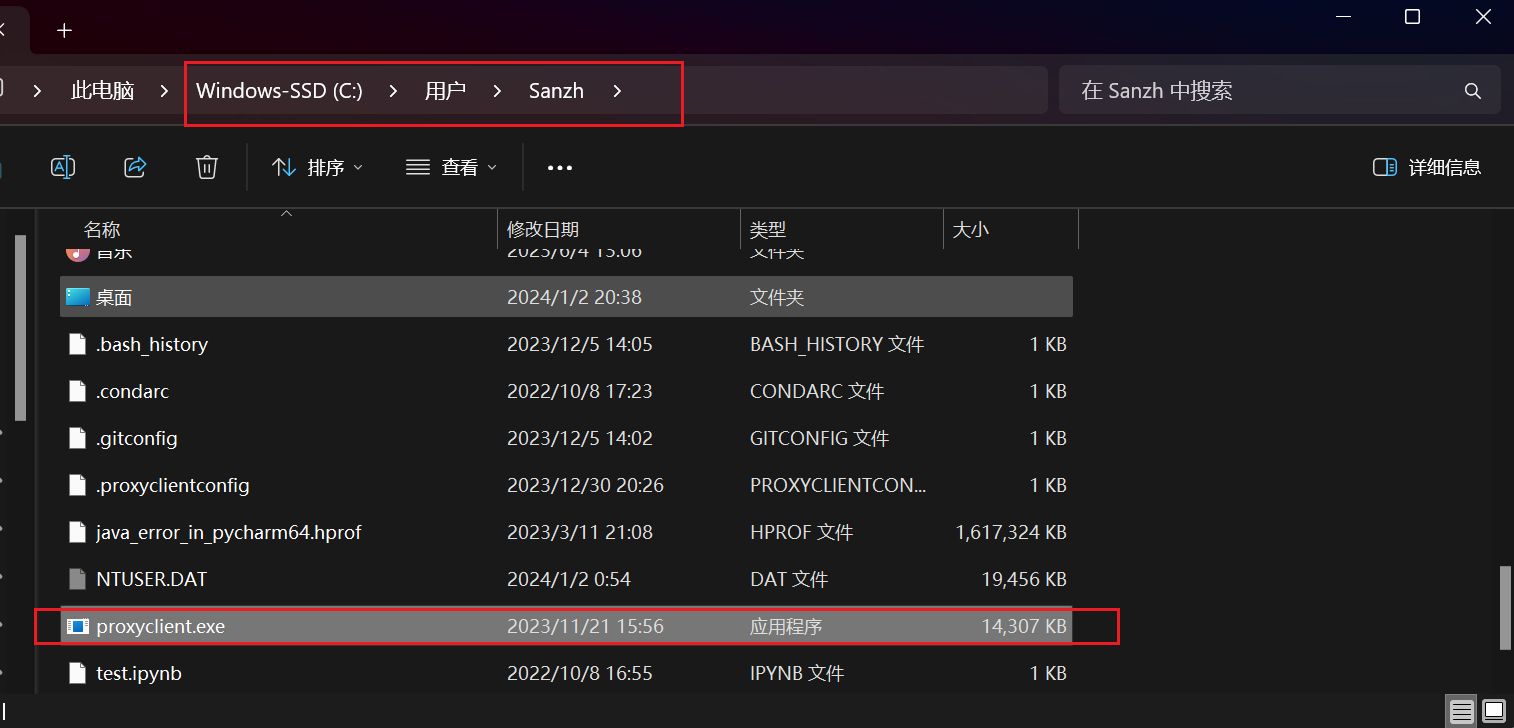1514x728 pixels.
Task: Click Sanzh breadcrumb in address bar
Action: pos(556,91)
